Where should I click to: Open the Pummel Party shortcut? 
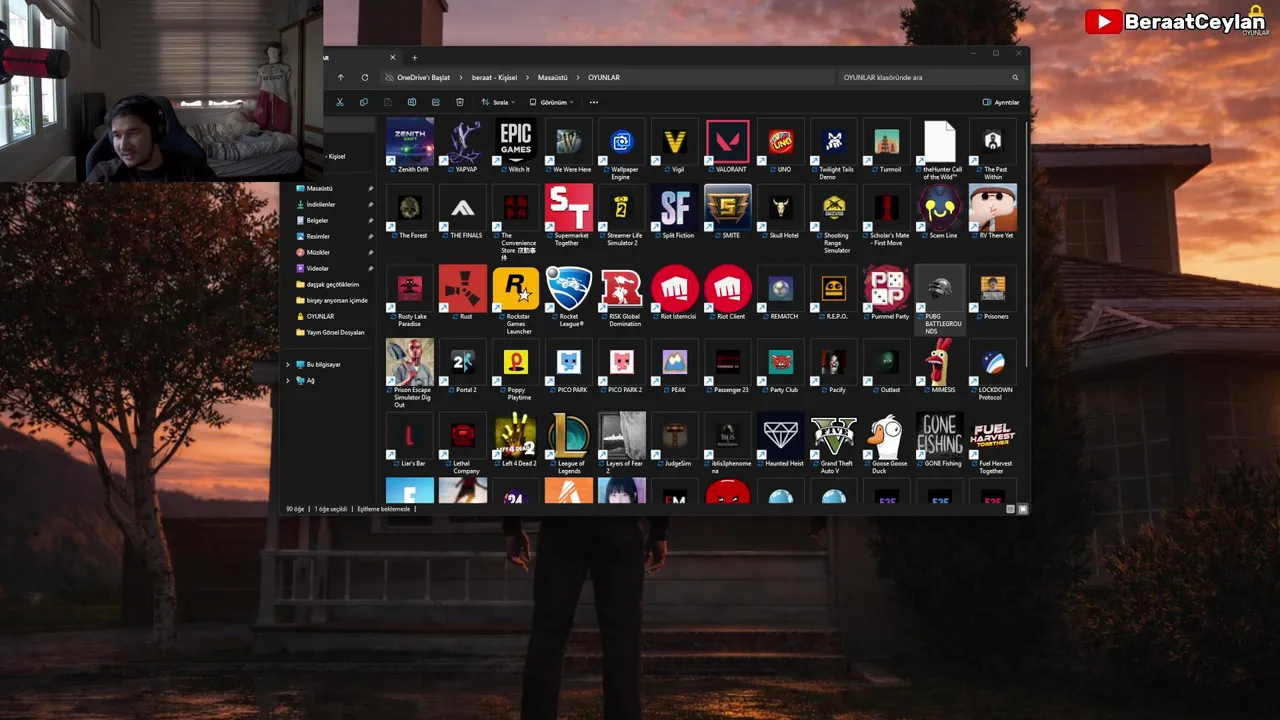(x=887, y=289)
